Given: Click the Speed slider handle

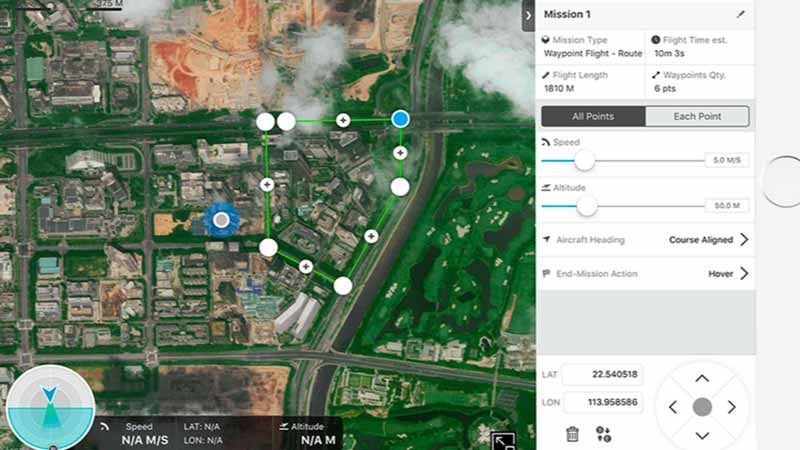Looking at the screenshot, I should [x=584, y=160].
